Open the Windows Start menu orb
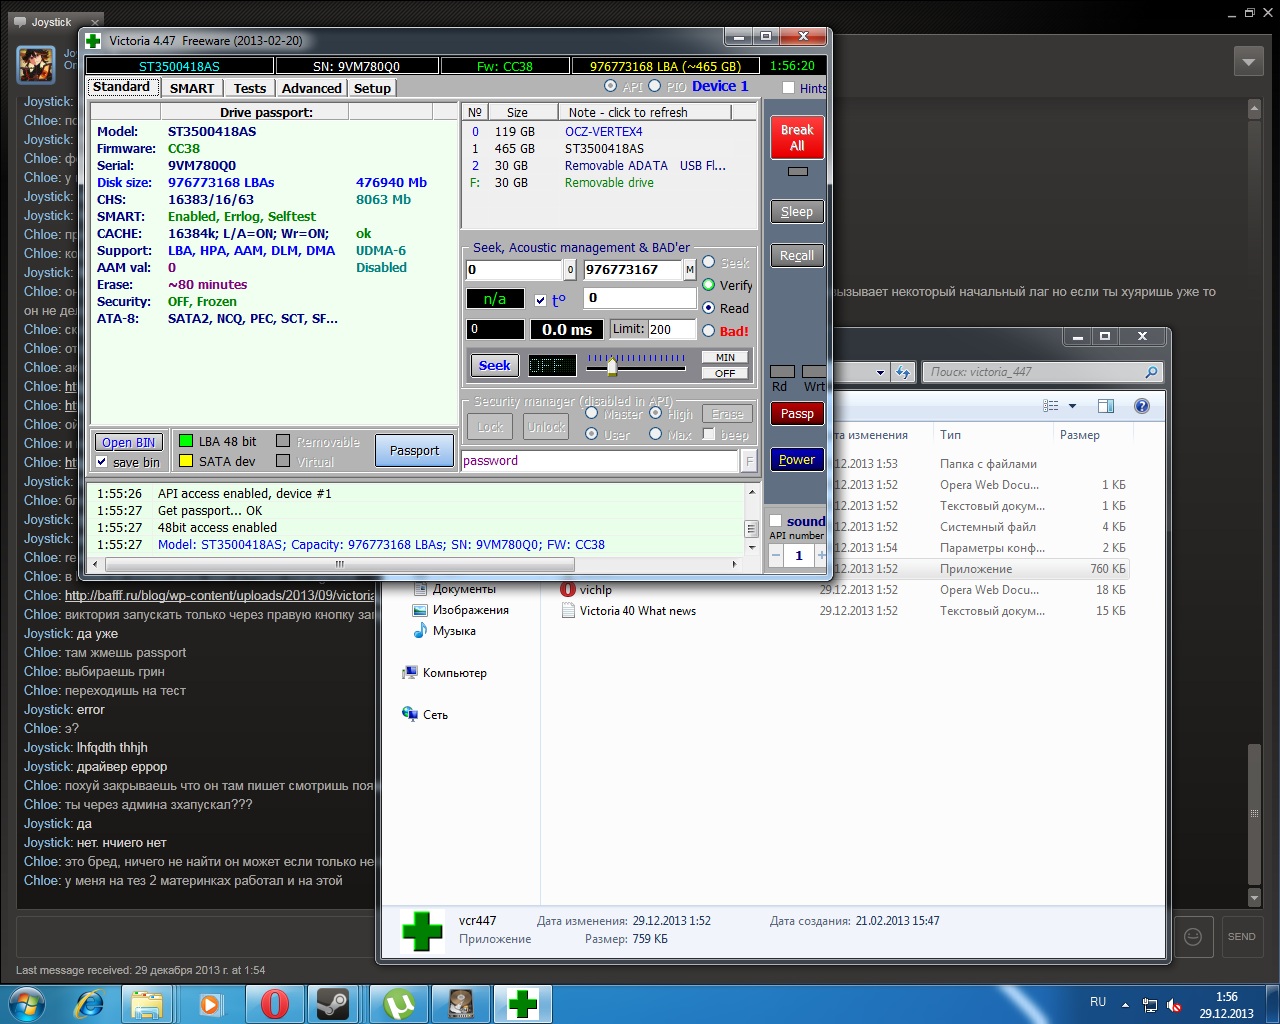 [27, 1003]
